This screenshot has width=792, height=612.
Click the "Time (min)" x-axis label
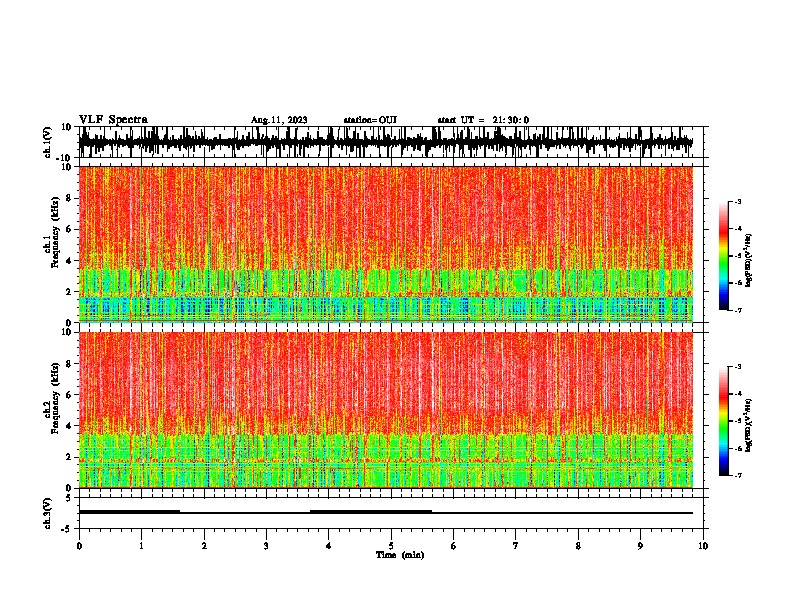pos(400,555)
